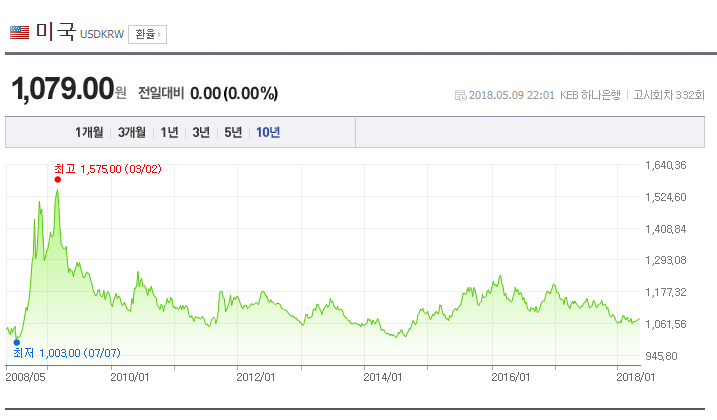Viewport: 717px width, 420px height.
Task: Click the 2018.05.09 22:01 timestamp
Action: (512, 95)
